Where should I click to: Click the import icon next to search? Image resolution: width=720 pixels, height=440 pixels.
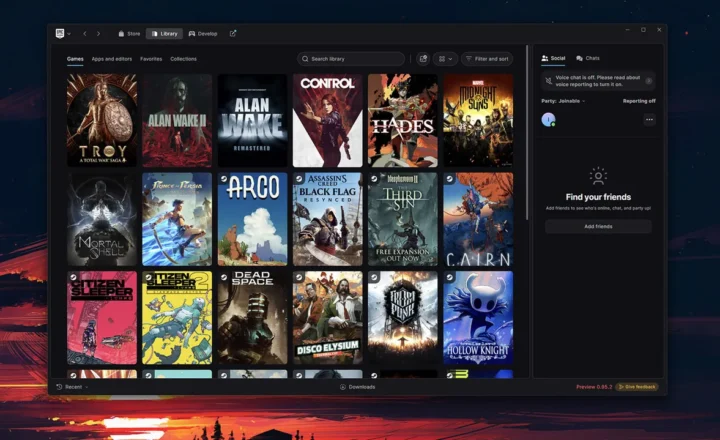click(423, 59)
